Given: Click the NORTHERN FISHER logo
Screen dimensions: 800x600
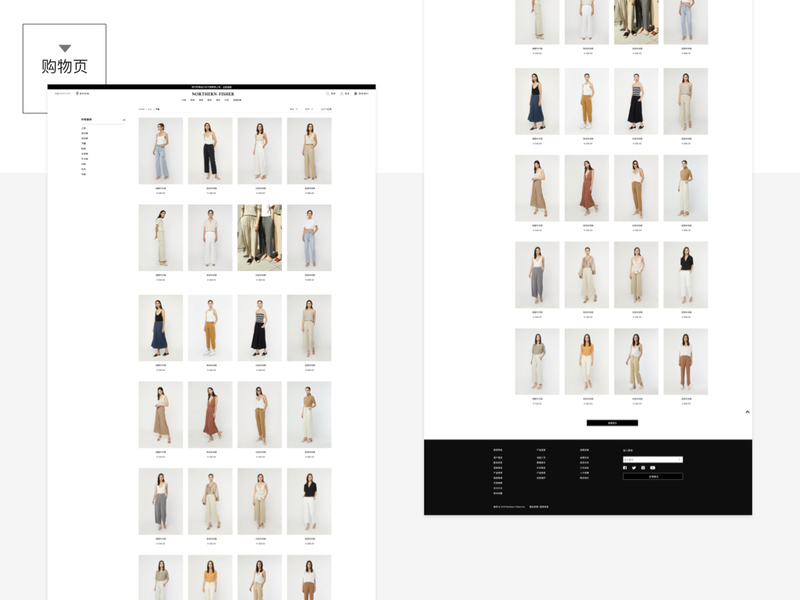Looking at the screenshot, I should click(x=213, y=94).
